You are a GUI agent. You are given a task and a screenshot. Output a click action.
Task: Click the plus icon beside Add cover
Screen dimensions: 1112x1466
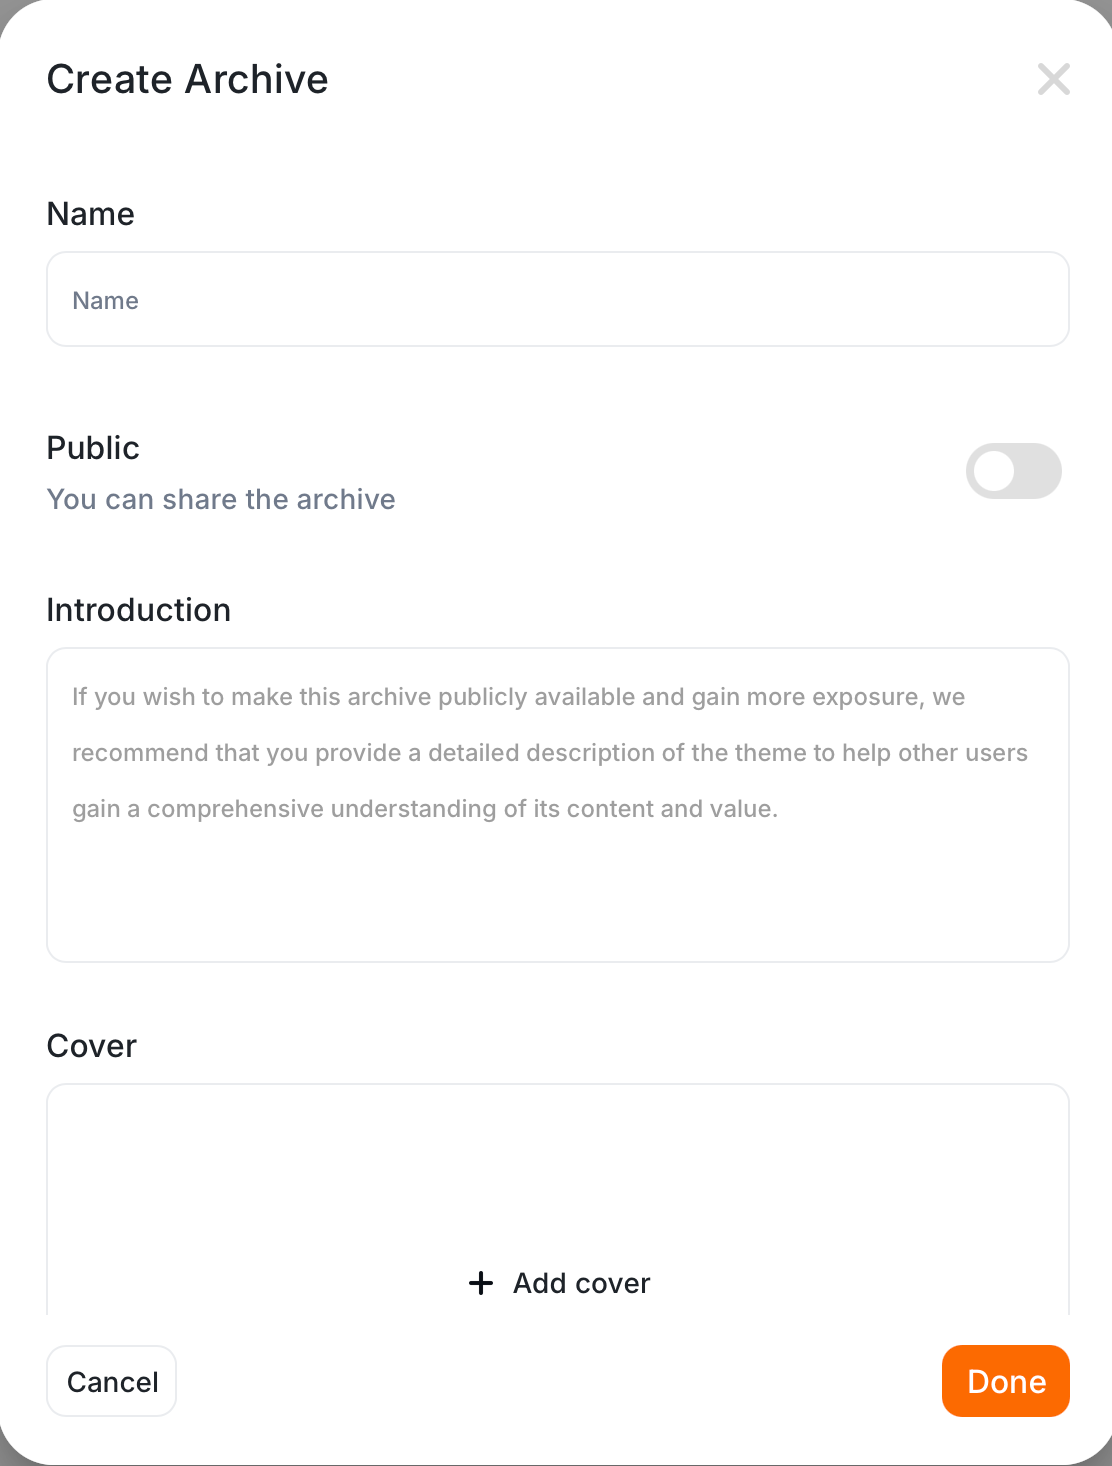coord(481,1283)
